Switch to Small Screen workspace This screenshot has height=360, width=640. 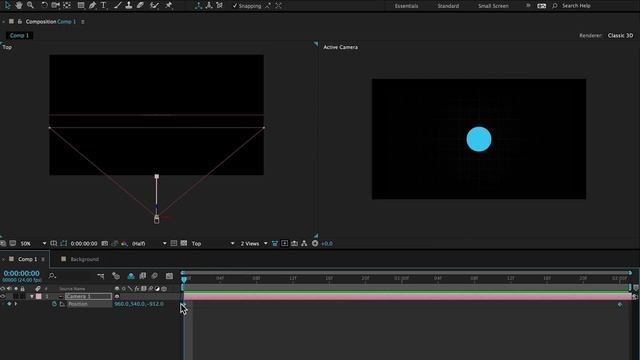[493, 6]
